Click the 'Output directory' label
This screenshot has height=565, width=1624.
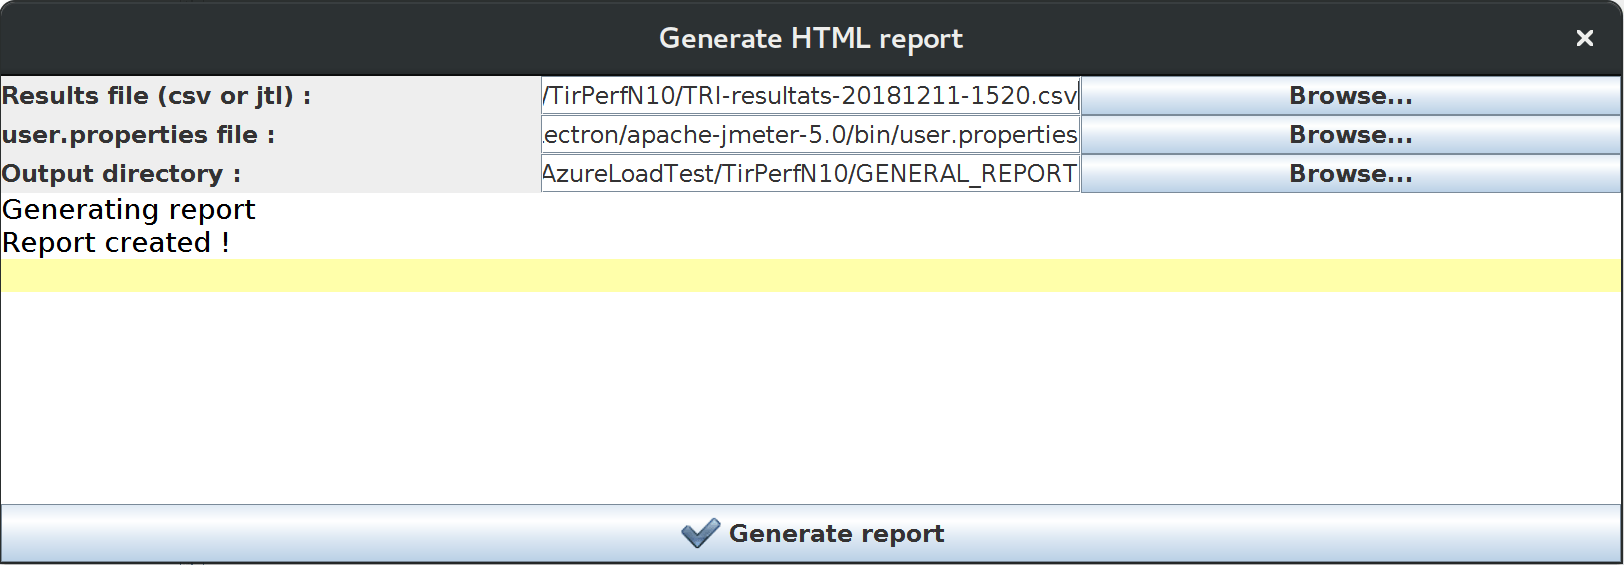pos(121,174)
